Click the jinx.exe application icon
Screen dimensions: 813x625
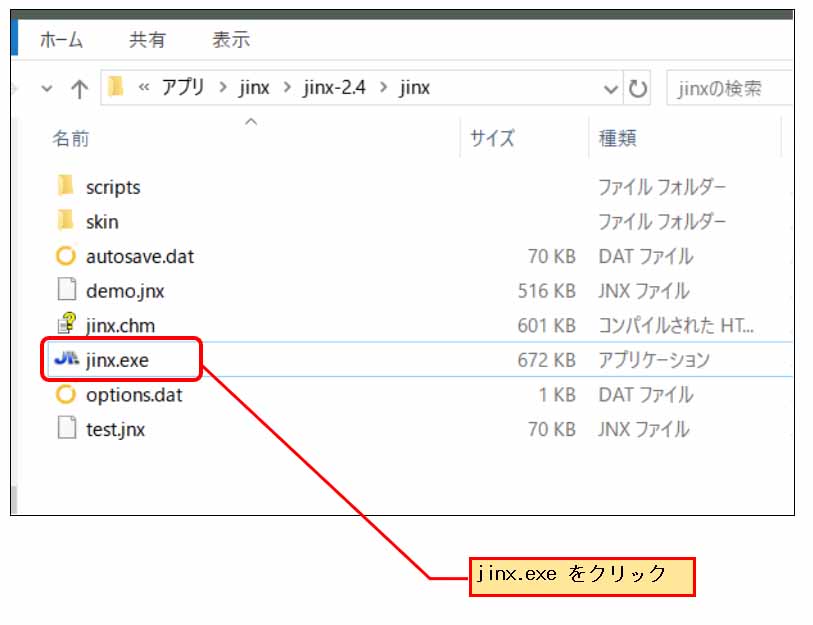[x=66, y=360]
